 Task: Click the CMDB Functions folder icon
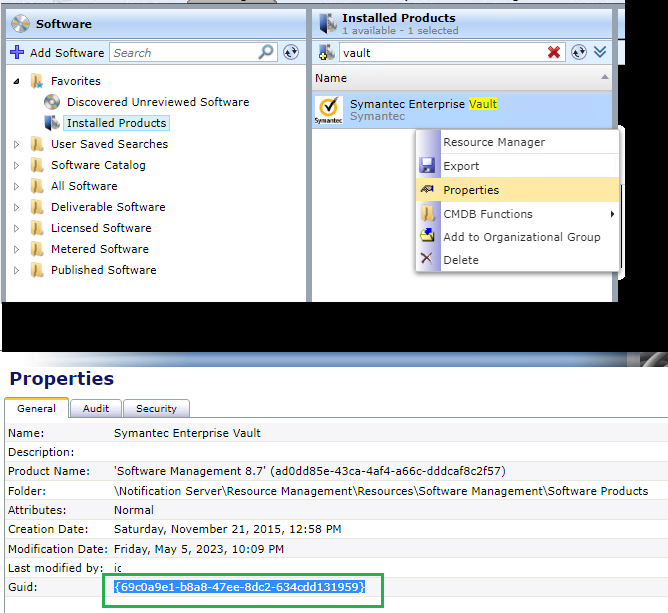427,213
